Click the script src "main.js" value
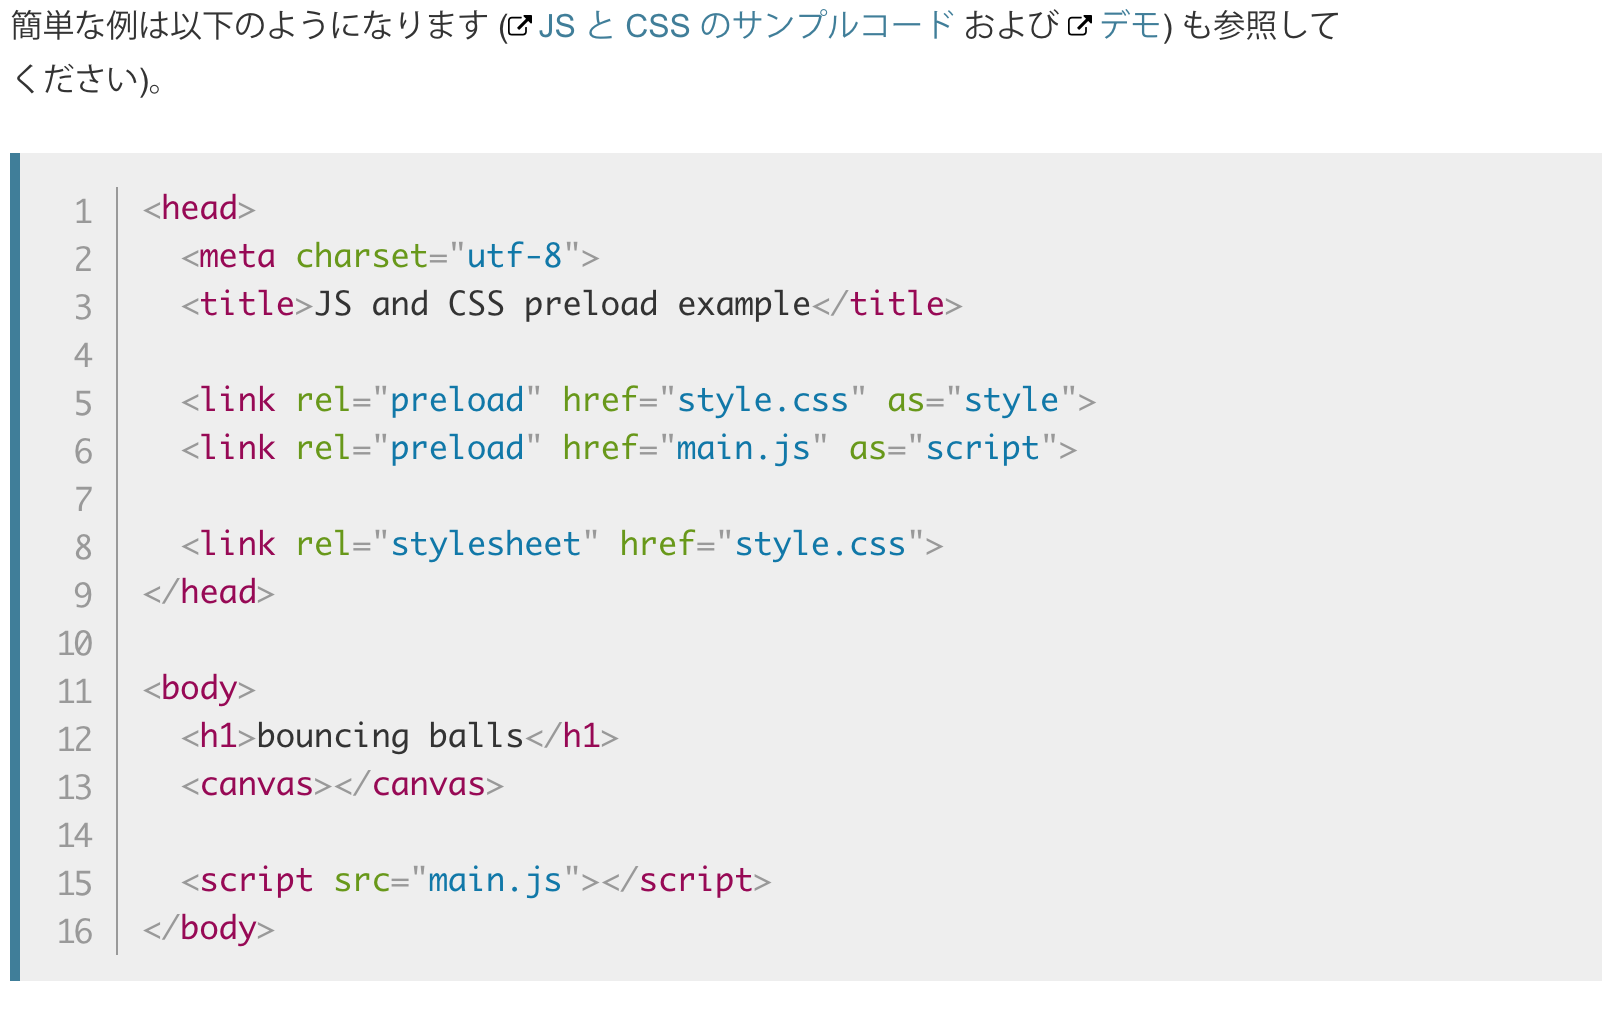 (495, 880)
